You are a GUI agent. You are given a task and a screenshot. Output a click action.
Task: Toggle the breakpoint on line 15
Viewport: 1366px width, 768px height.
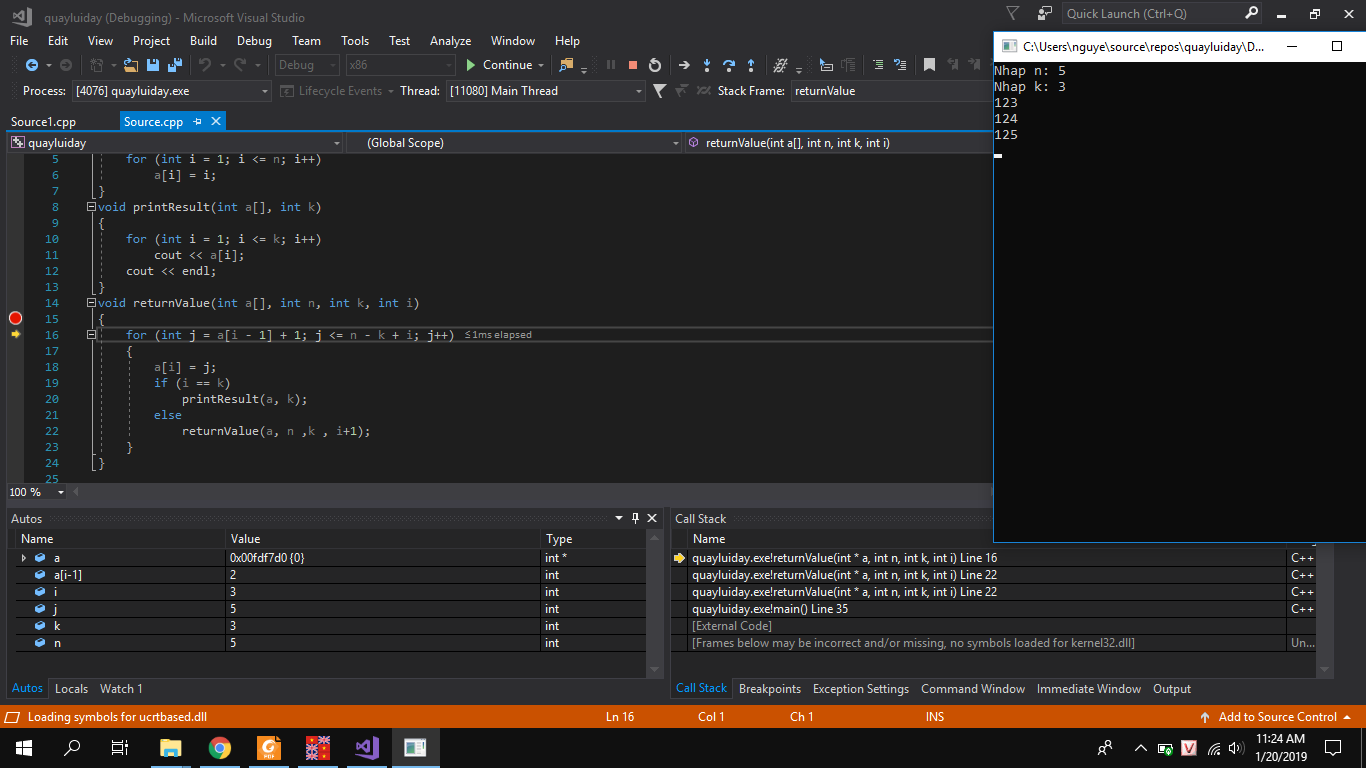(15, 318)
